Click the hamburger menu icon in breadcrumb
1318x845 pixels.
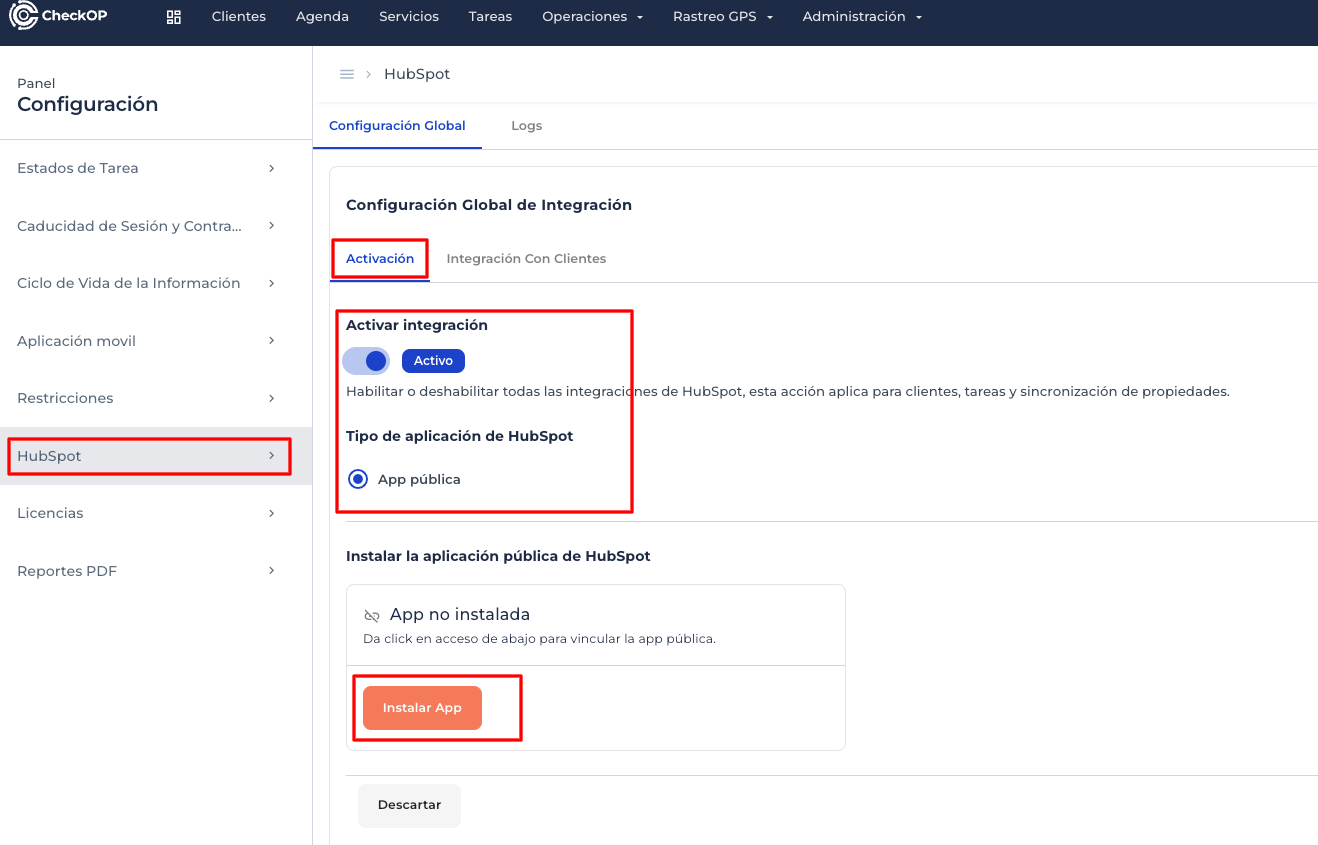click(347, 75)
